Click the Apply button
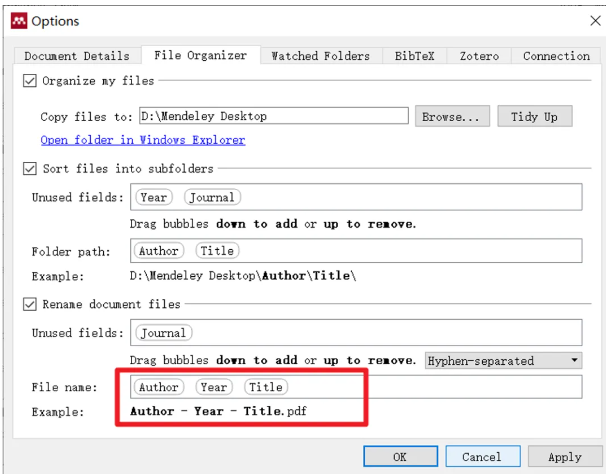 coord(565,457)
